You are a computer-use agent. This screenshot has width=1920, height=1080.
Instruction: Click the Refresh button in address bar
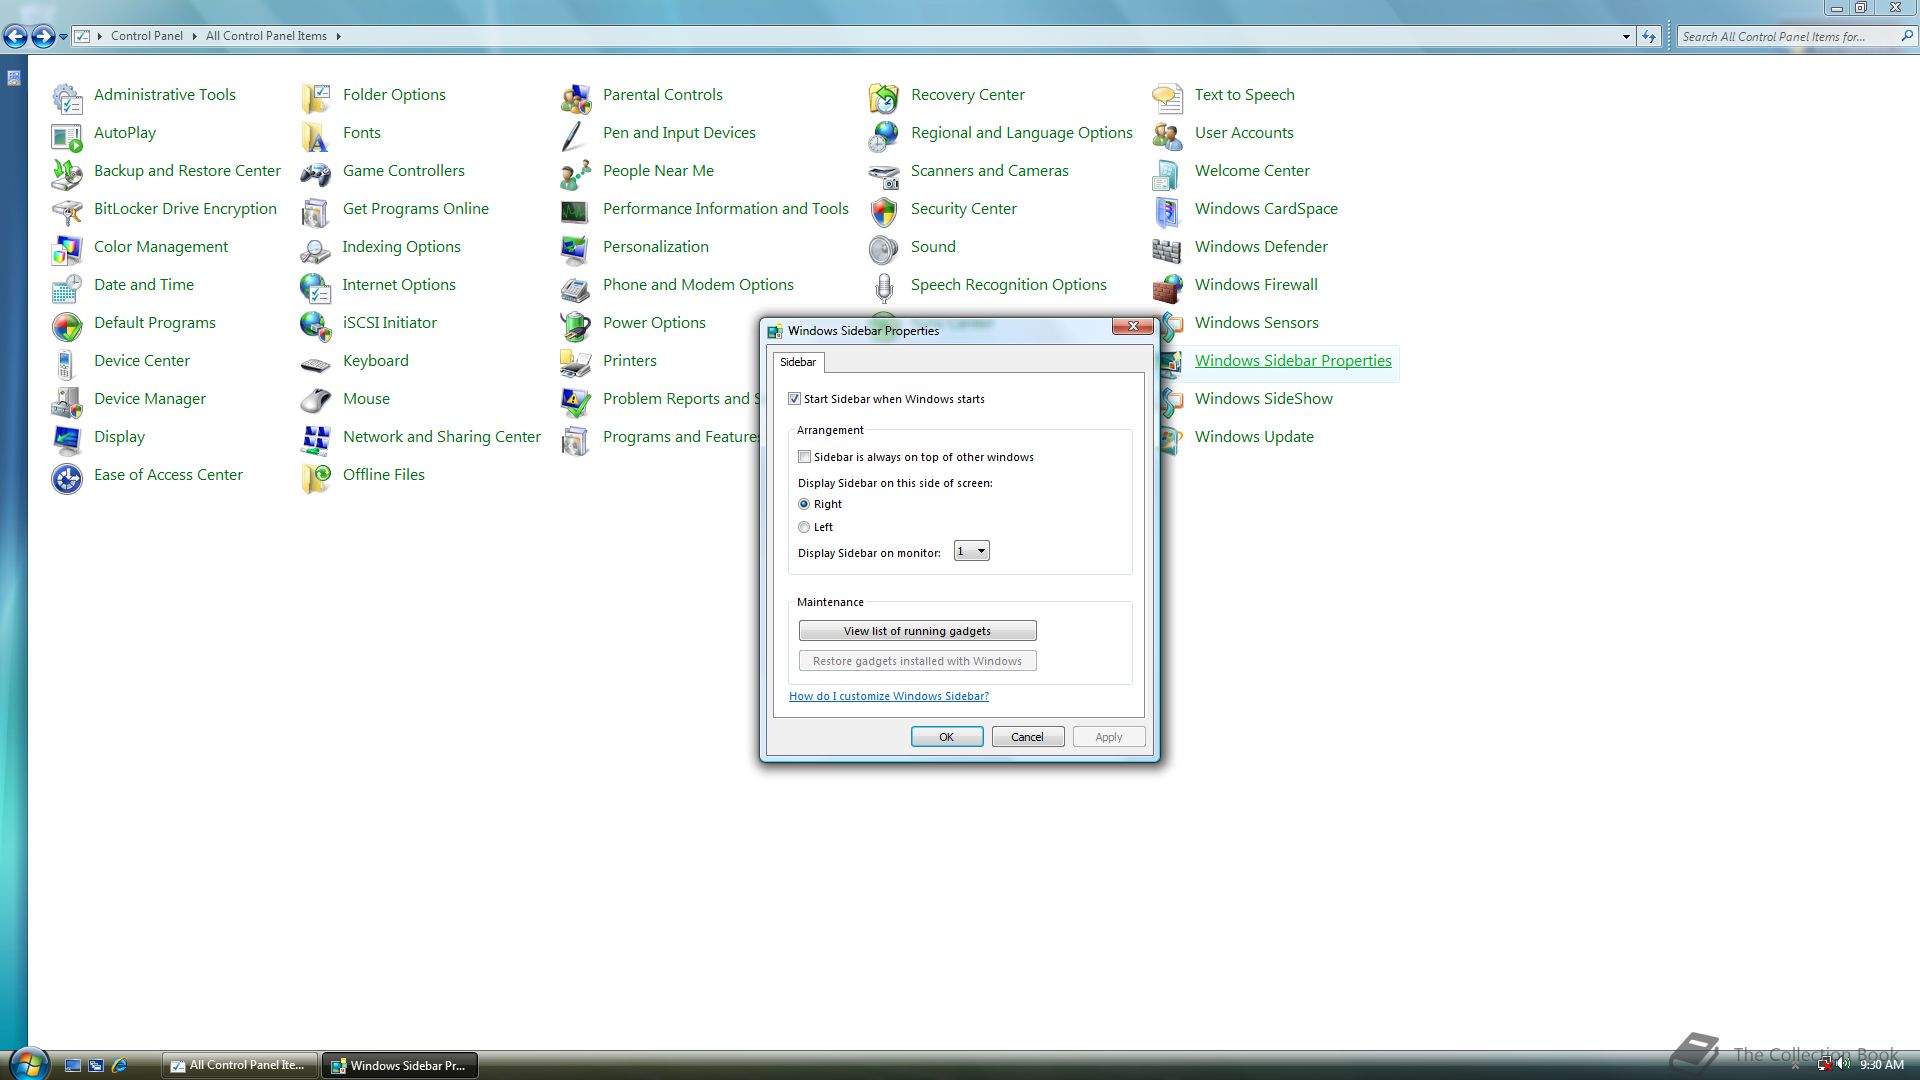tap(1649, 36)
